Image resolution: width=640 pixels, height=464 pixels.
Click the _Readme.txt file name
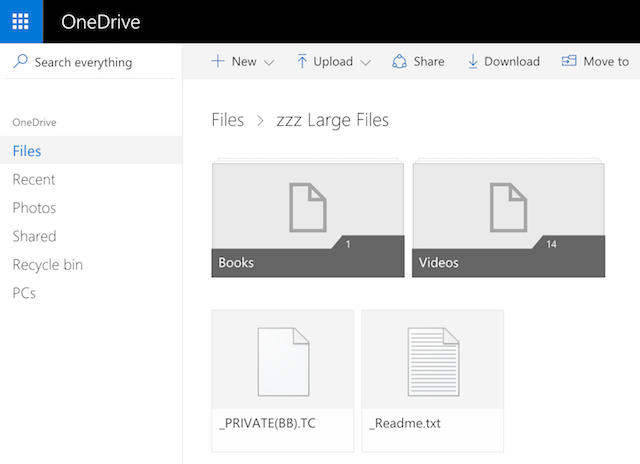tap(404, 423)
